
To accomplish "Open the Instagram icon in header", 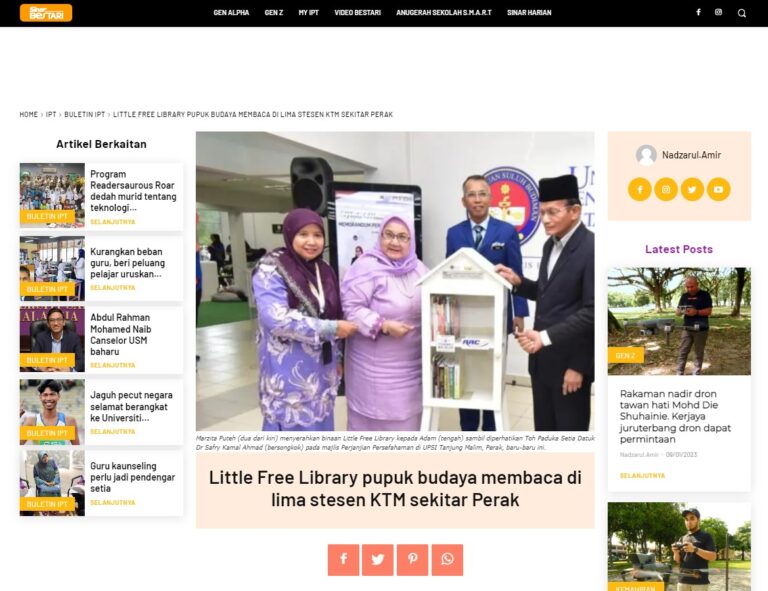I will [x=718, y=12].
